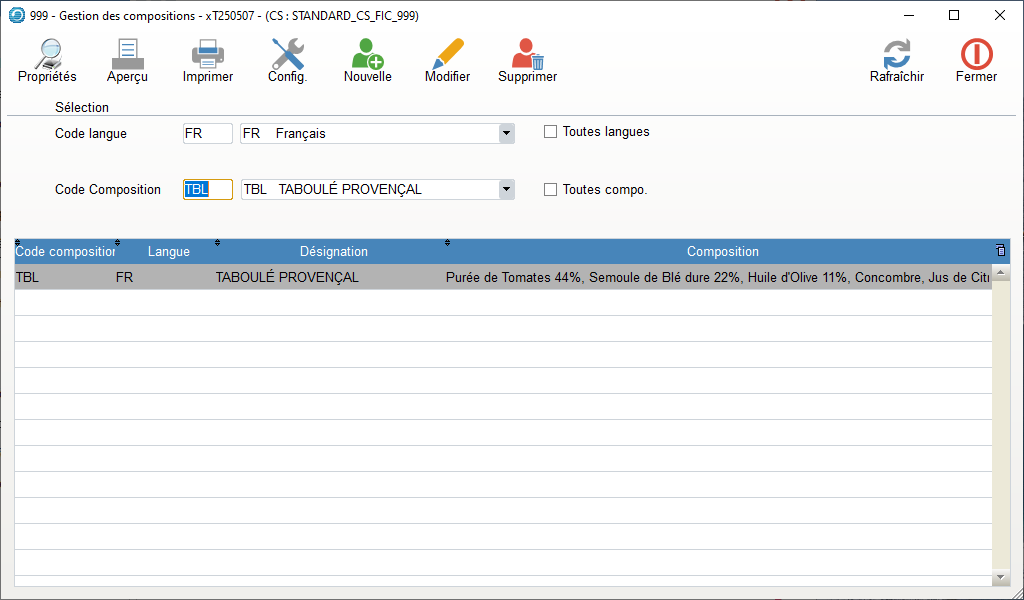
Task: Sort by the Langue column header
Action: coord(168,252)
